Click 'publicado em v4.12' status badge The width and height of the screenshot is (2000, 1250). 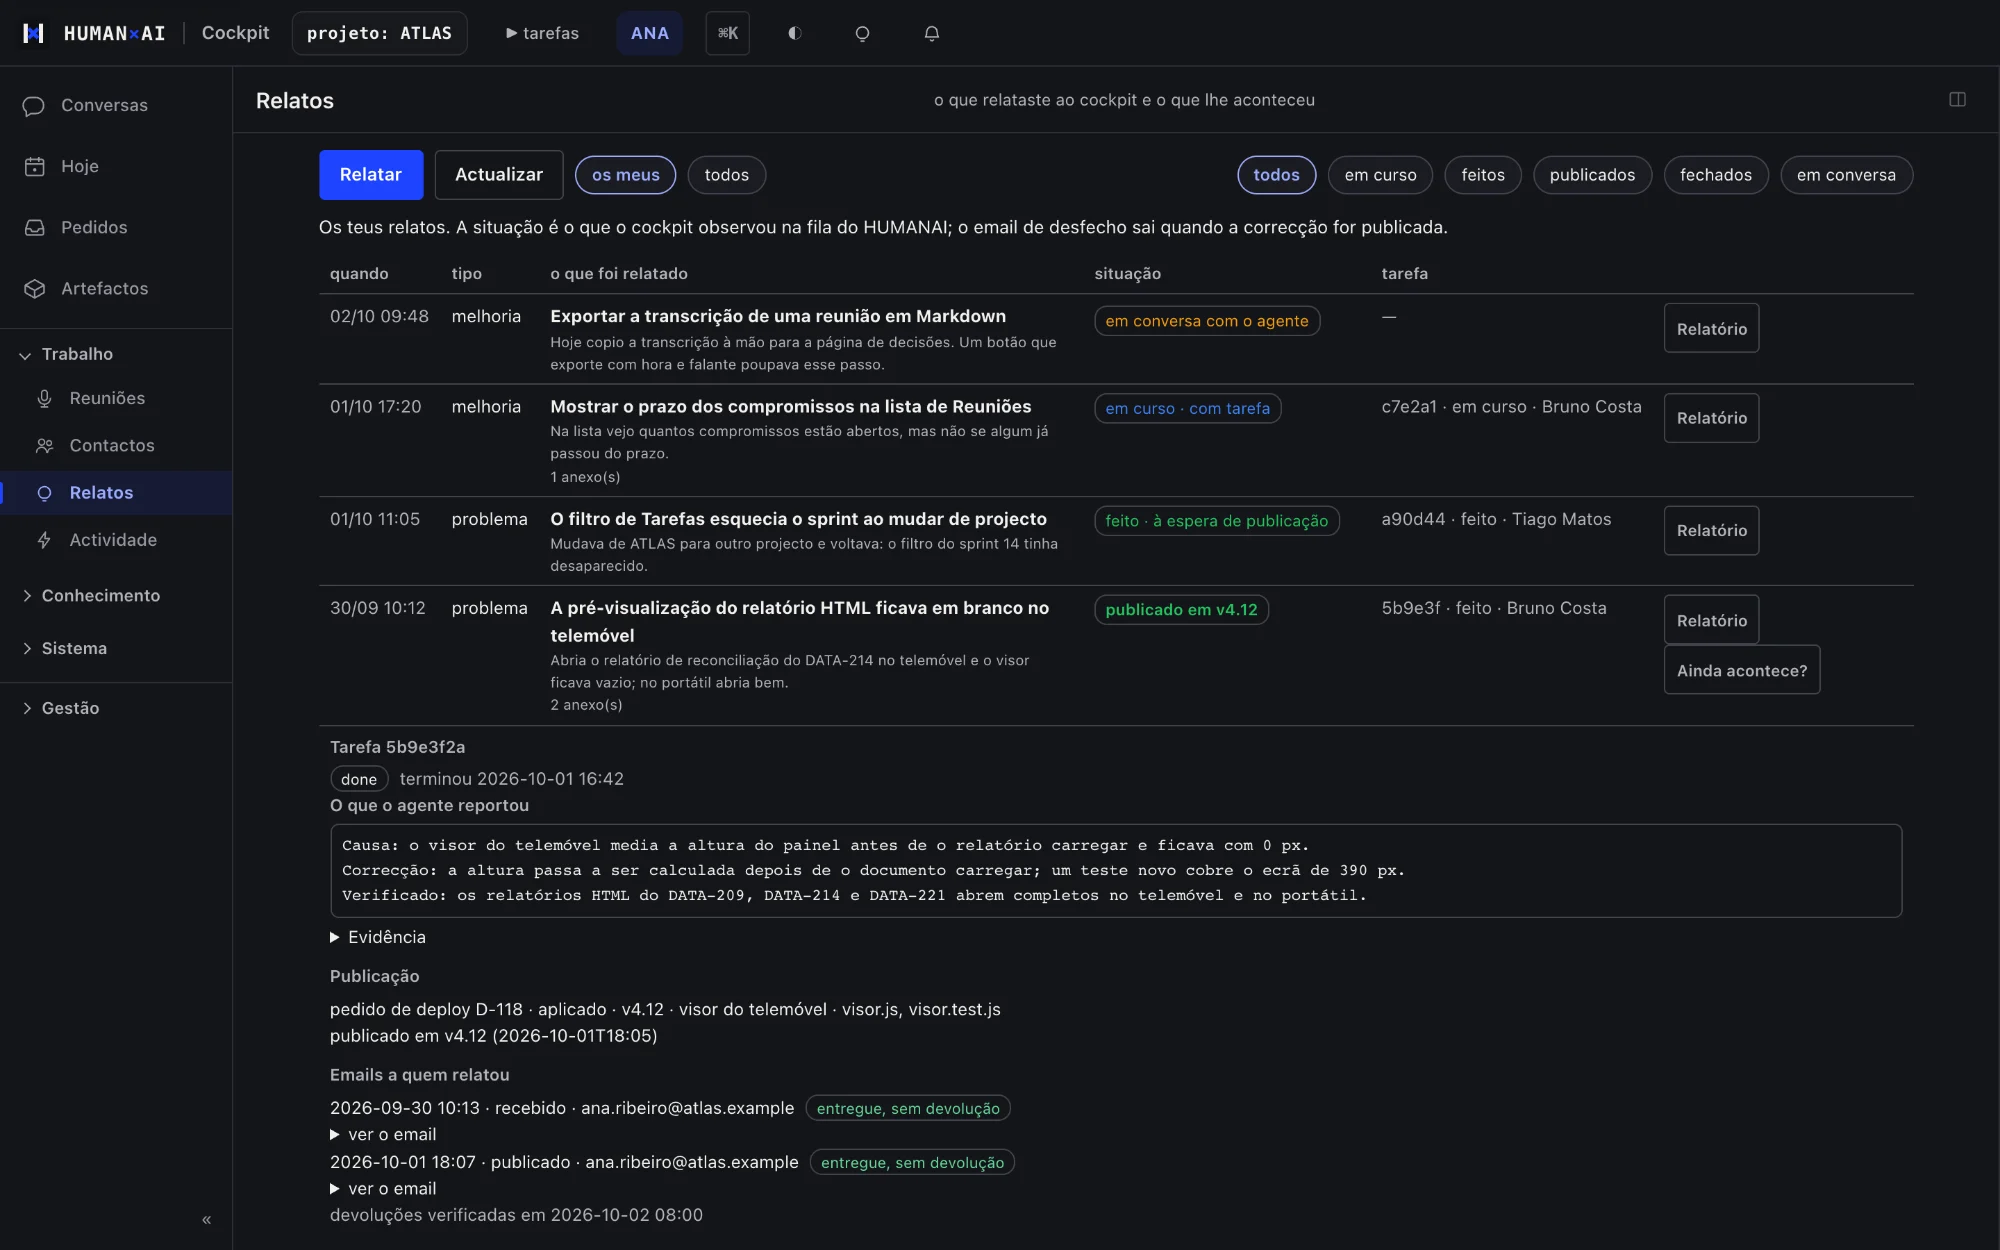(1181, 610)
